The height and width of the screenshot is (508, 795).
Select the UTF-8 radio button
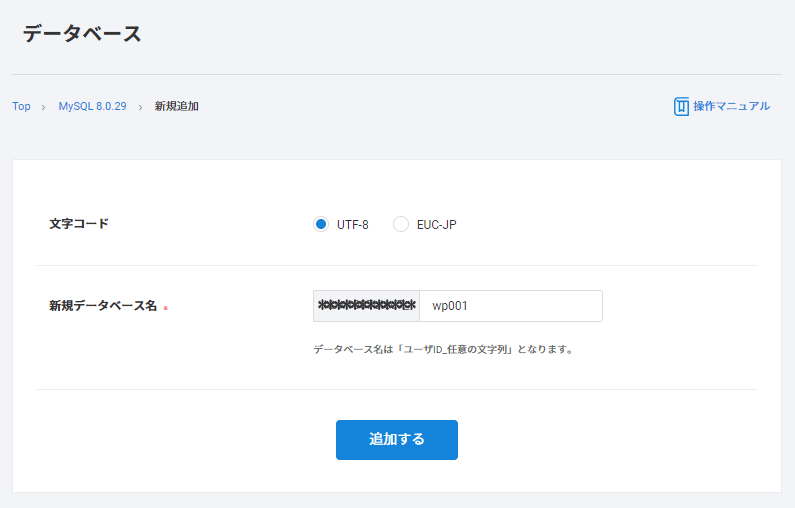321,224
